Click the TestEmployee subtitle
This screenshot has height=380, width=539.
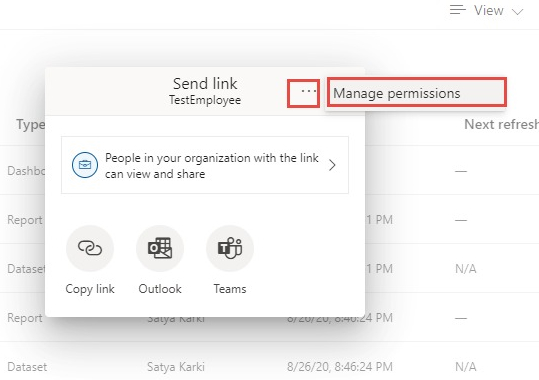pos(205,100)
